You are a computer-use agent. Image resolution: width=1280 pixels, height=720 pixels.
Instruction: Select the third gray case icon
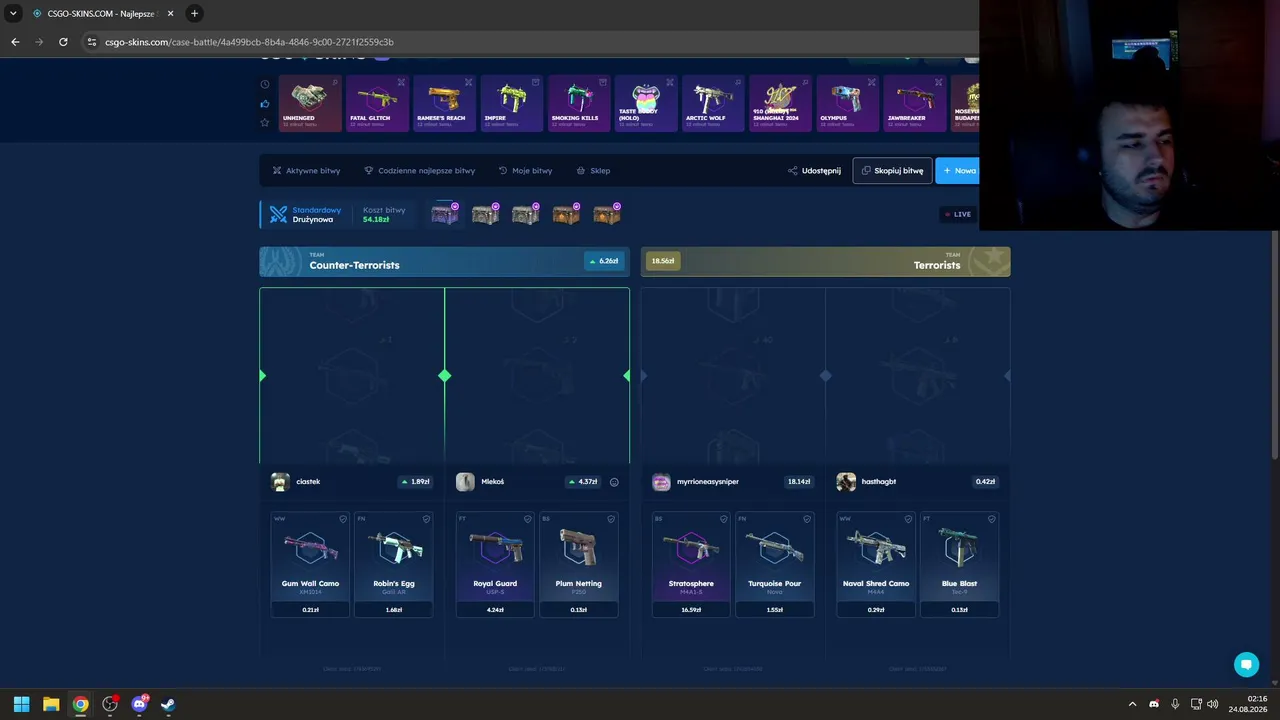pyautogui.click(x=525, y=214)
